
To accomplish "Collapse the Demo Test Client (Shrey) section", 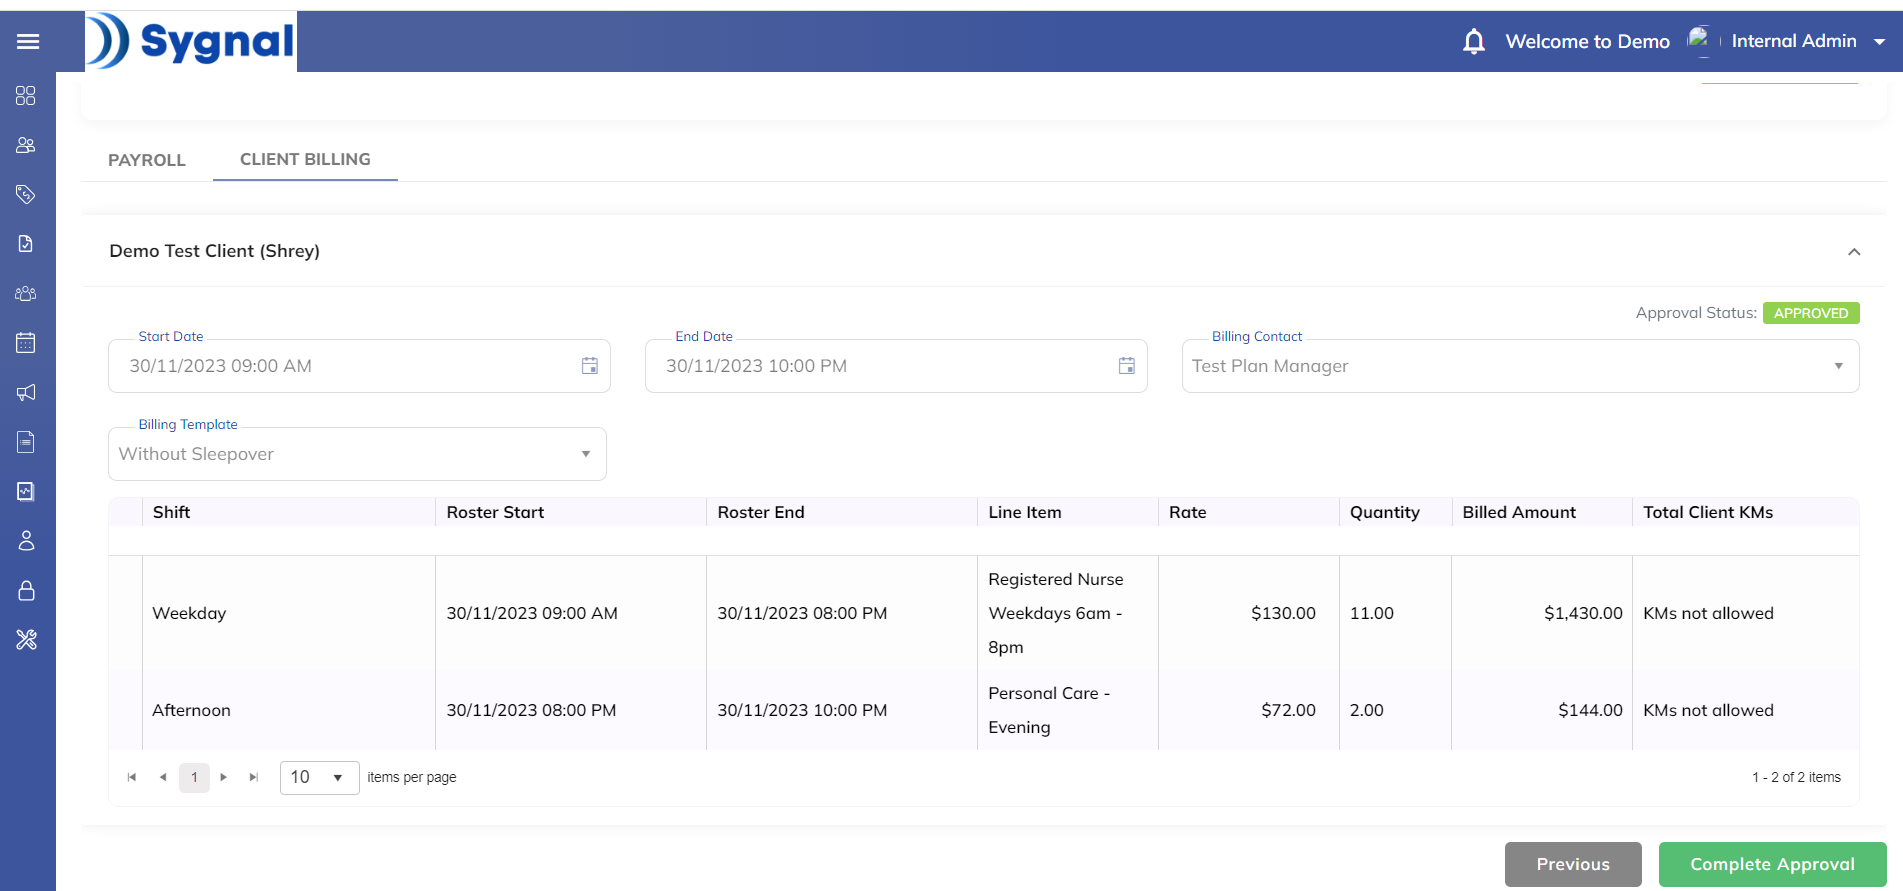I will (1853, 252).
